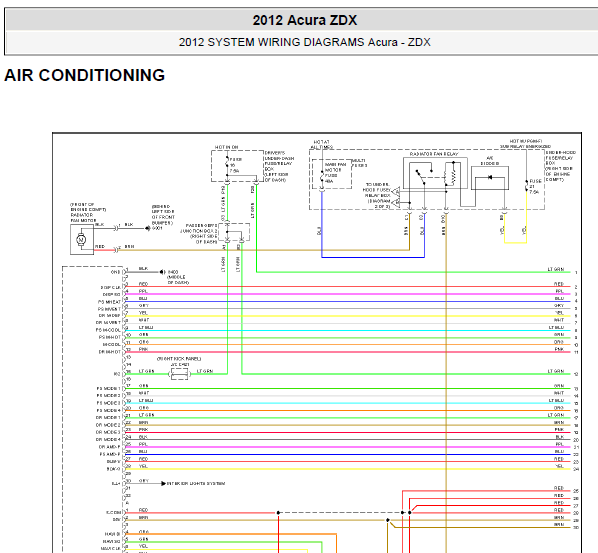Viewport: 598px width, 553px height.
Task: Select the blue wire from main fan fuse
Action: tap(322, 225)
